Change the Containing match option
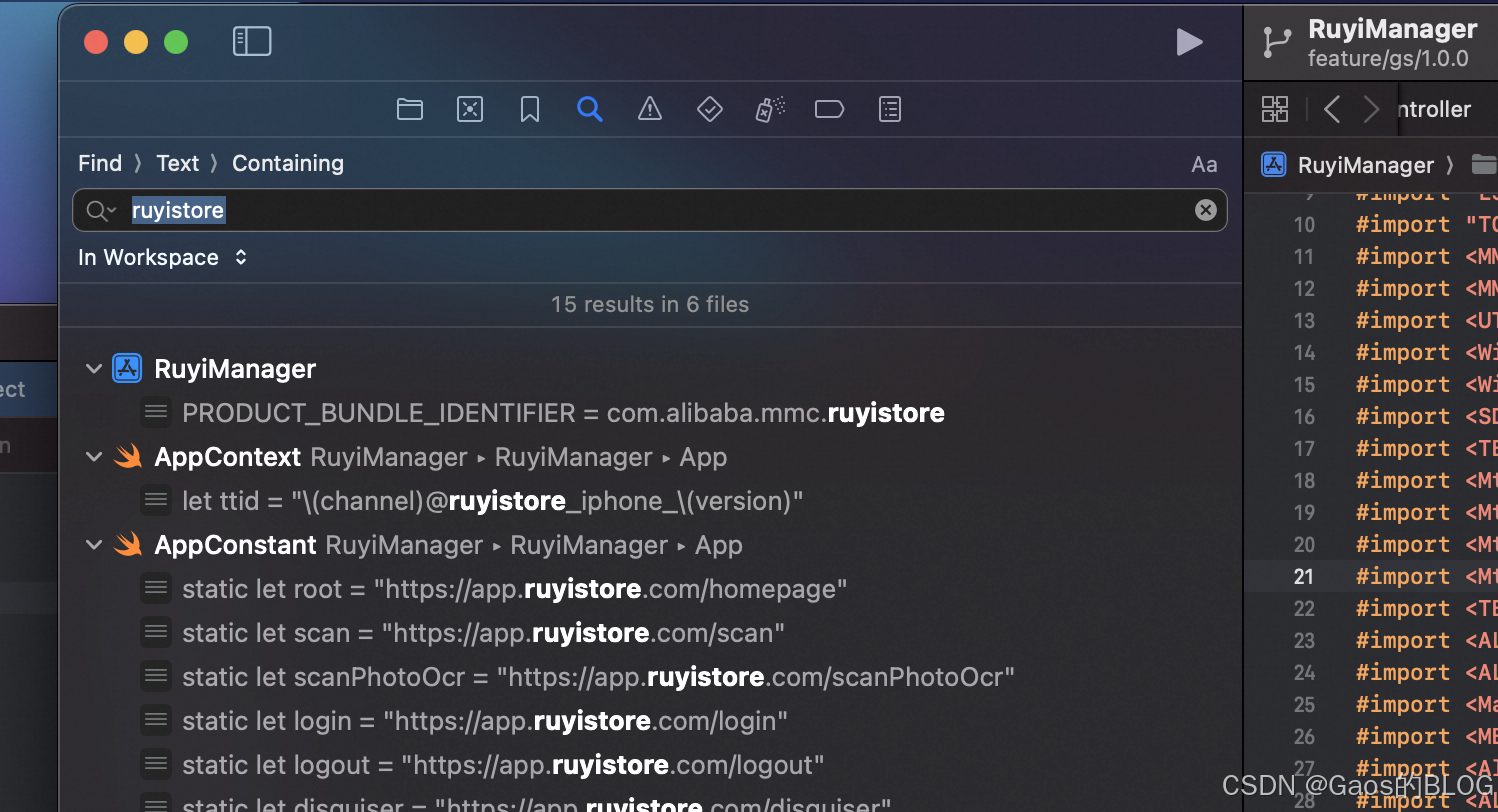The width and height of the screenshot is (1498, 812). (288, 163)
